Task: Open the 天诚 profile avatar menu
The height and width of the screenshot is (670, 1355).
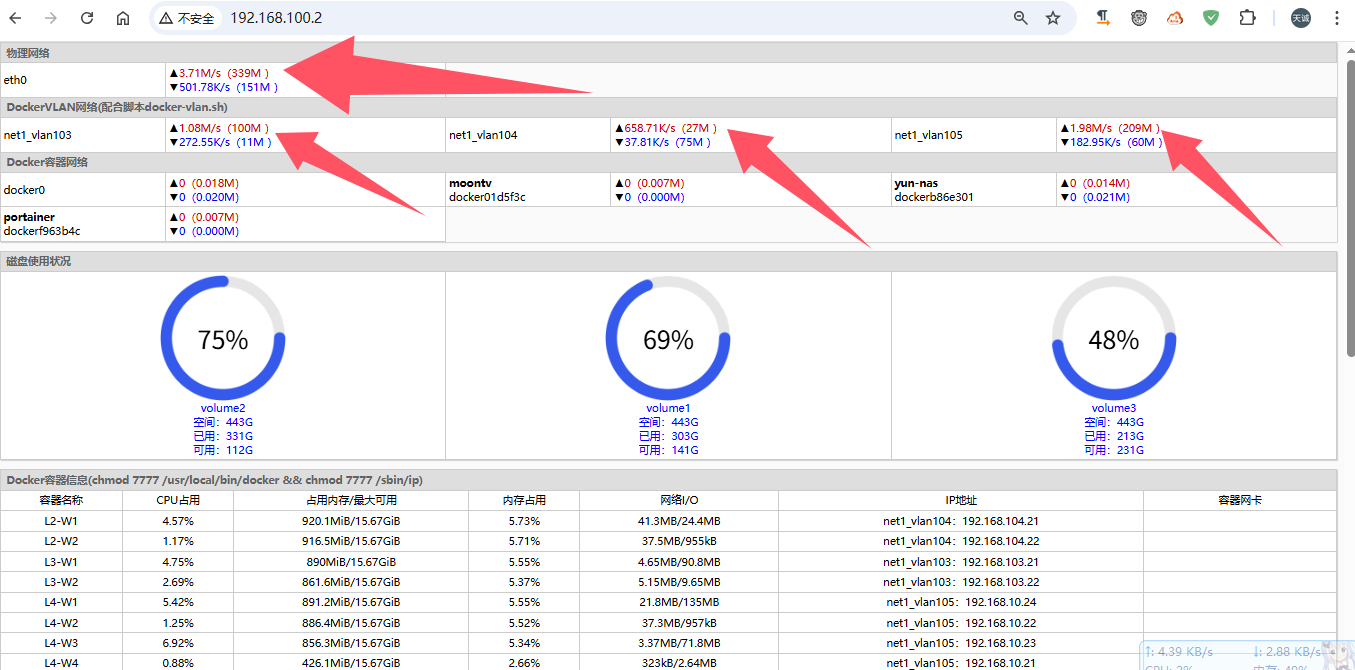Action: [x=1300, y=18]
